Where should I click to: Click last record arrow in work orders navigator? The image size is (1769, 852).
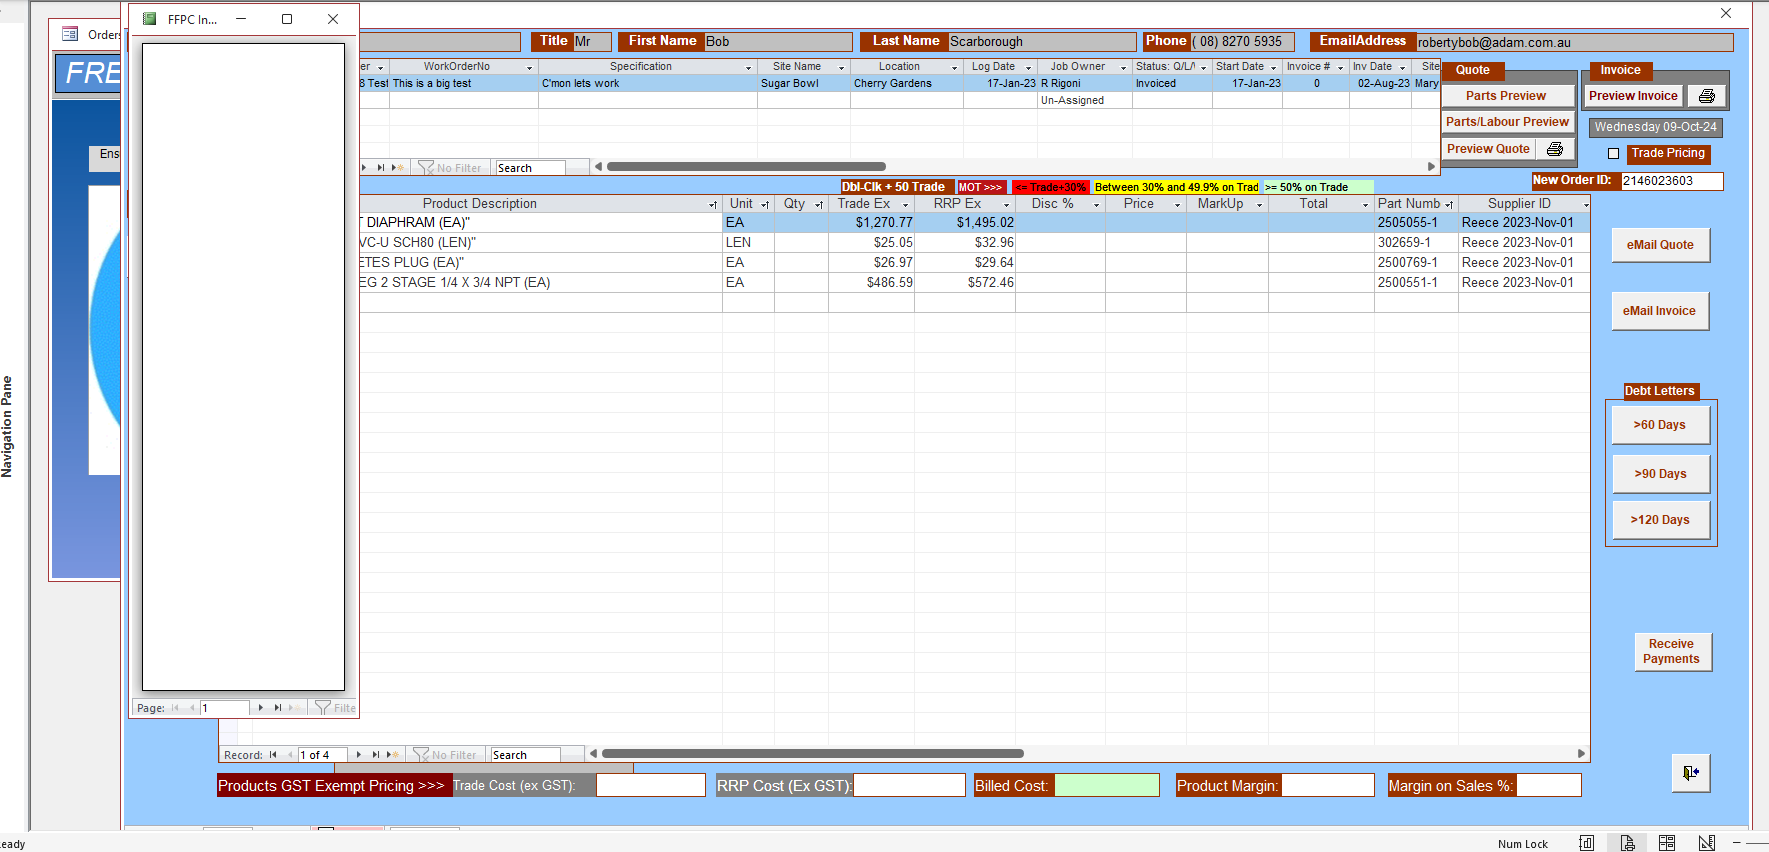pos(381,168)
